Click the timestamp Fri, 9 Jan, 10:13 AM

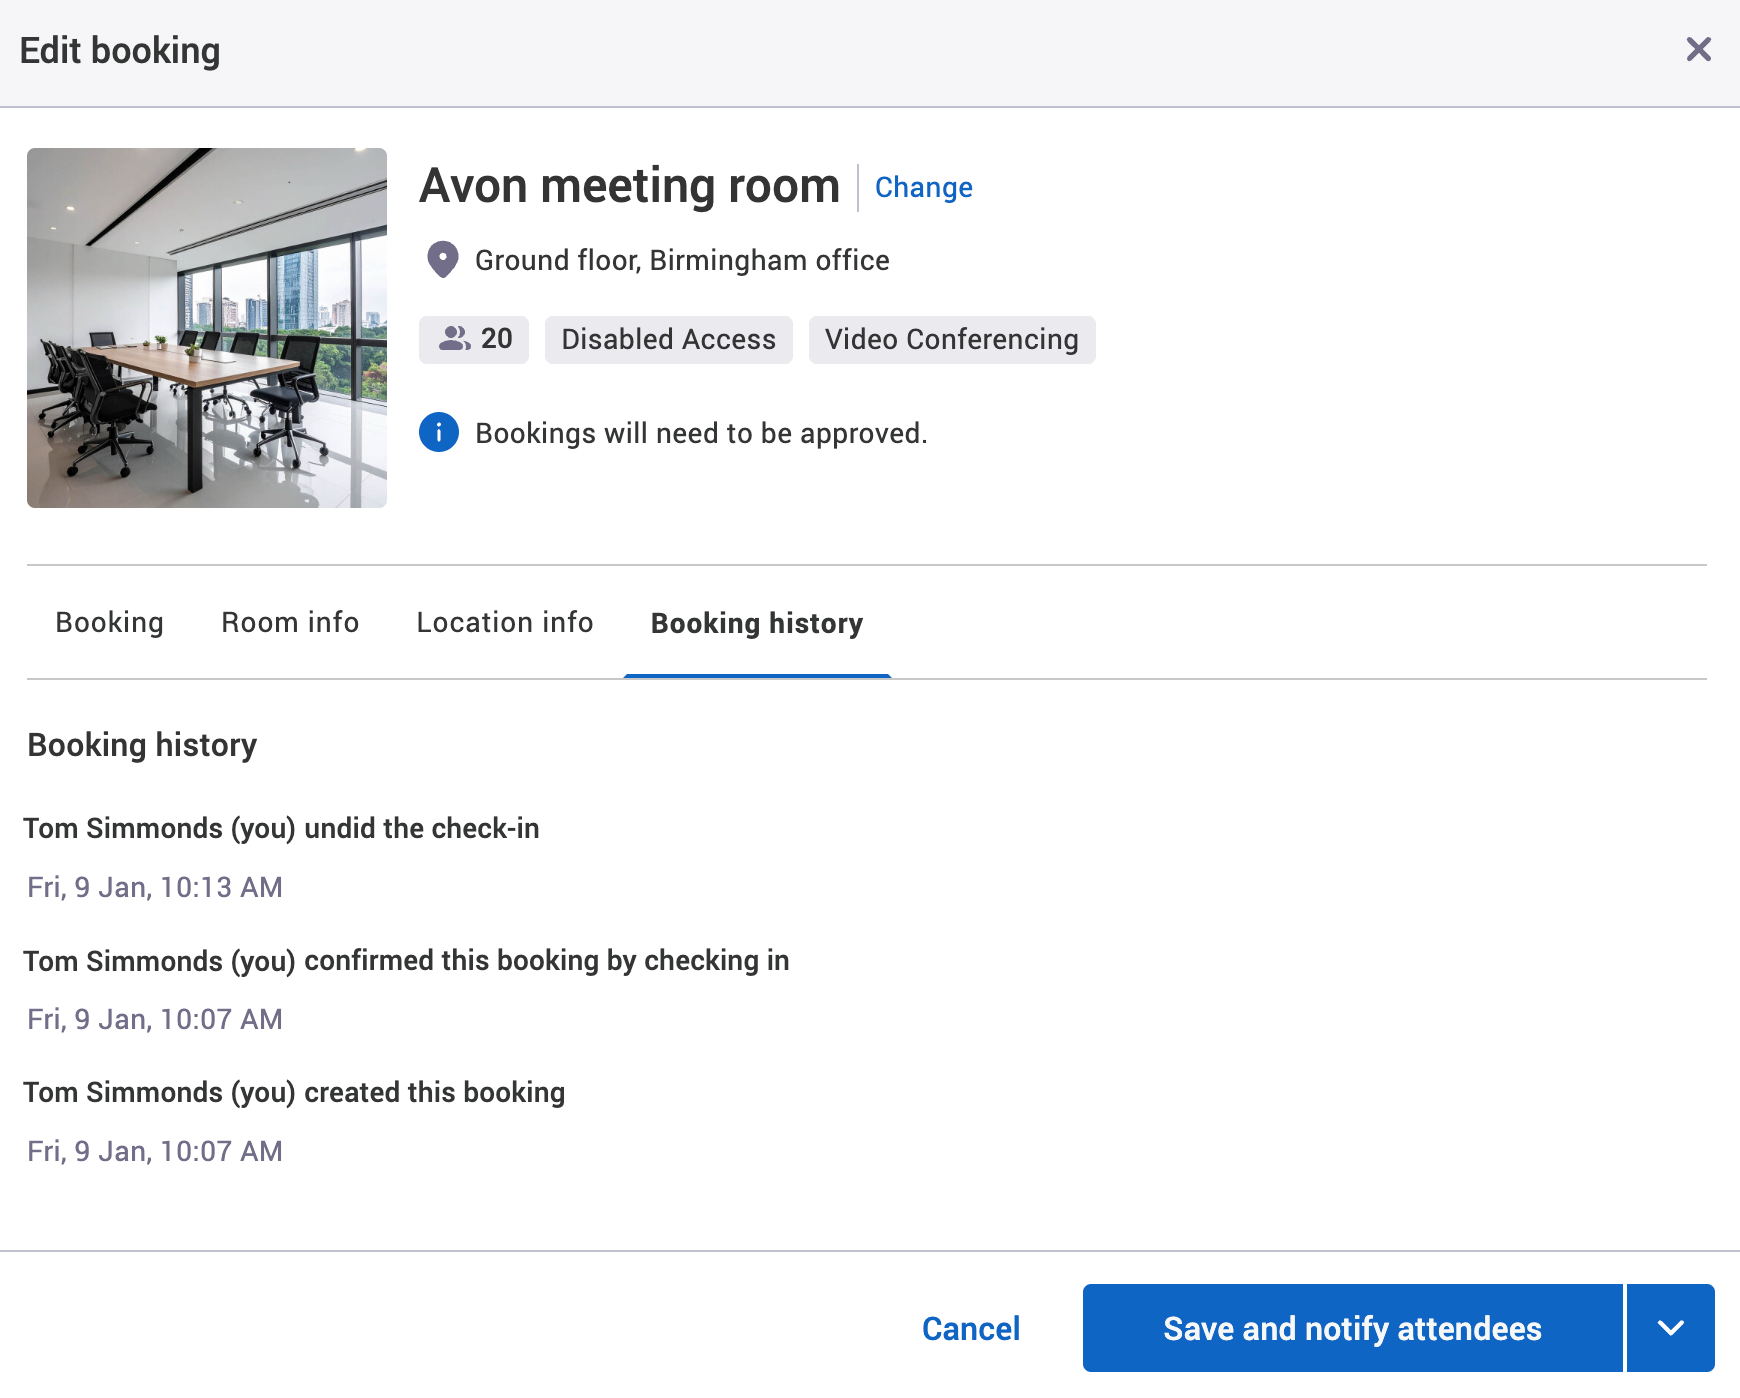tap(154, 887)
